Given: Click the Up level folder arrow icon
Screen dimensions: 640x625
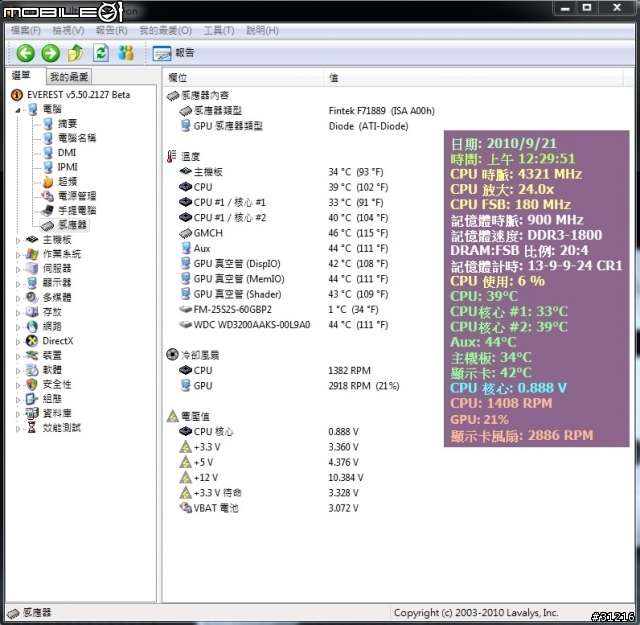Looking at the screenshot, I should (76, 53).
